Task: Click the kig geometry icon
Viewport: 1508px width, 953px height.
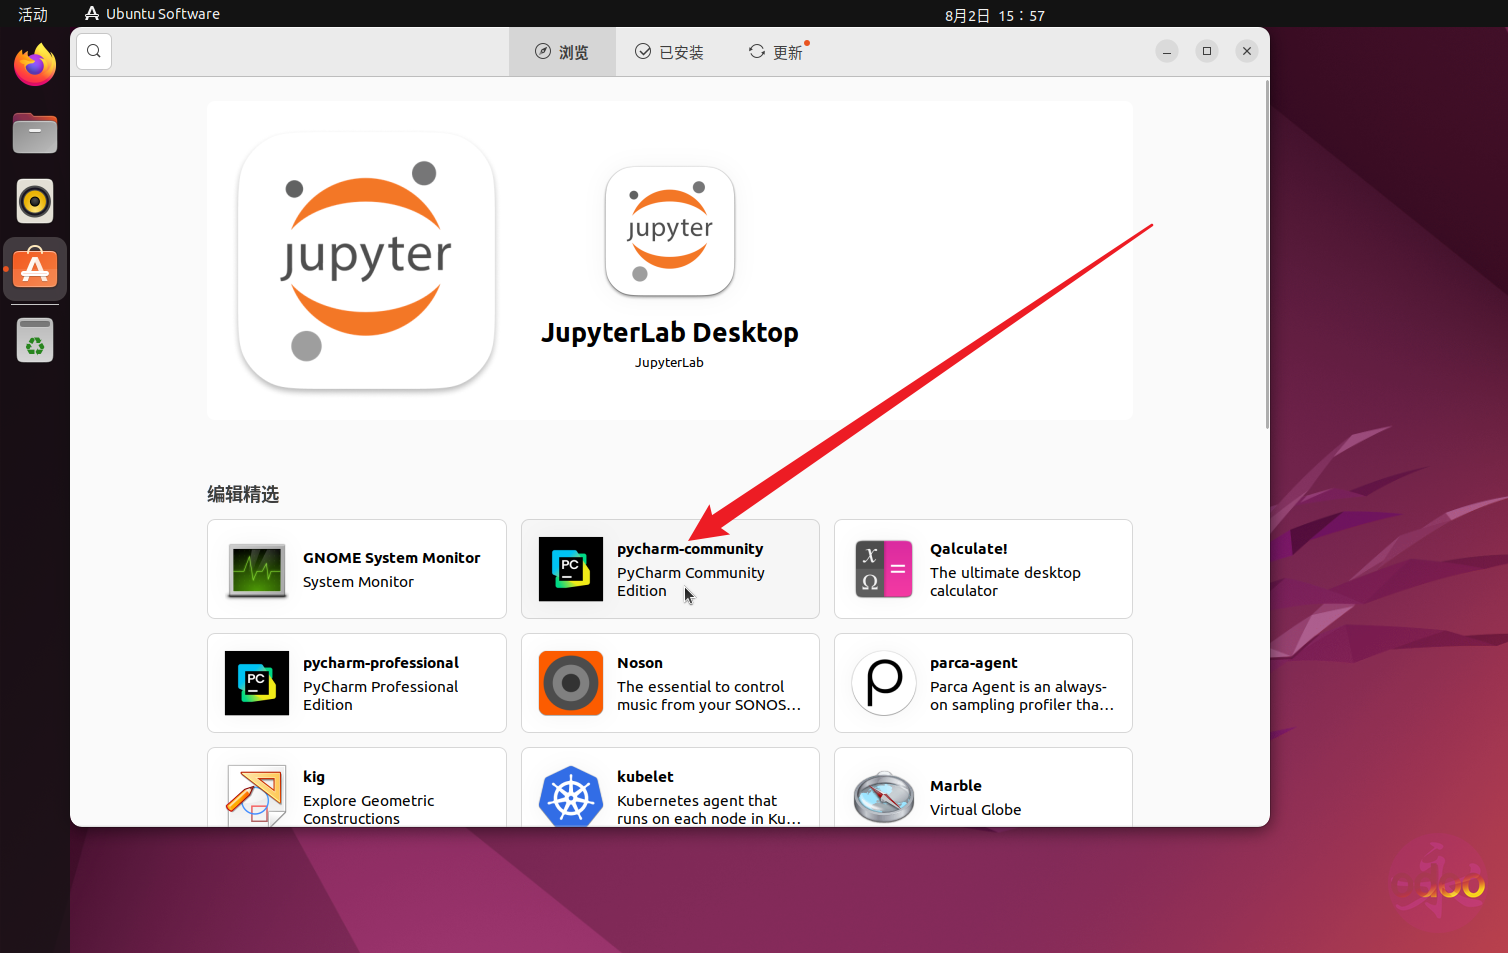Action: pyautogui.click(x=257, y=796)
